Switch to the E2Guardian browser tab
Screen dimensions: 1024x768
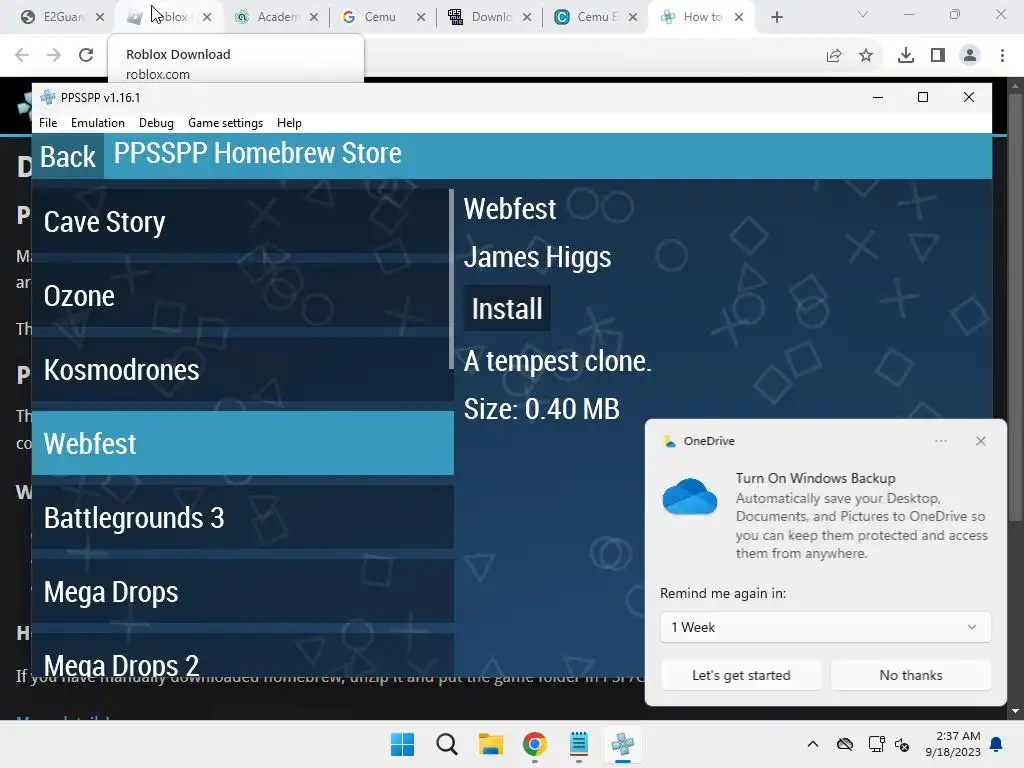63,17
